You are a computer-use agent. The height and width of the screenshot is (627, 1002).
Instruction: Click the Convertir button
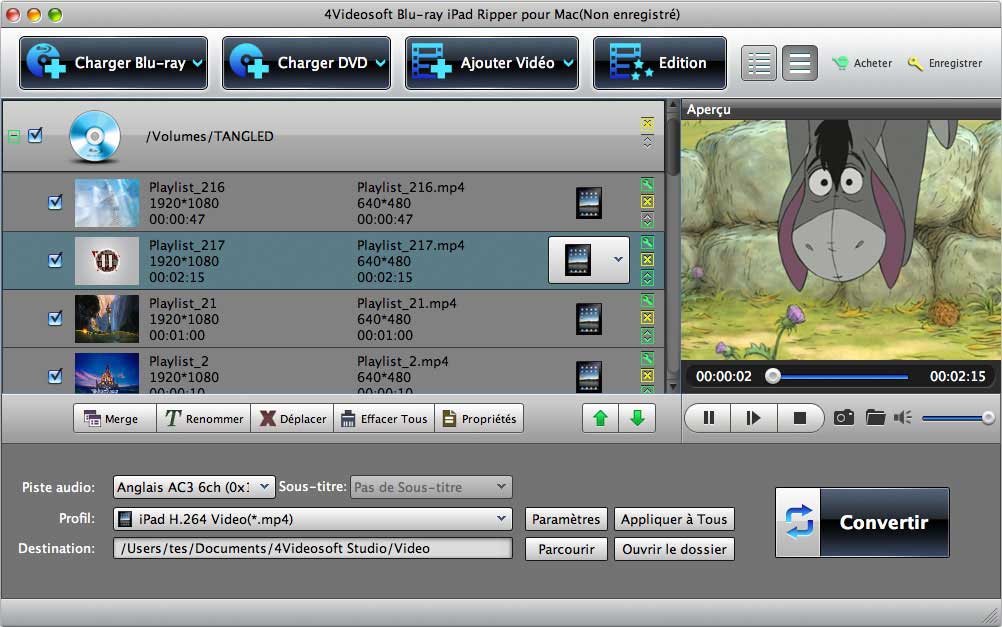click(x=861, y=522)
